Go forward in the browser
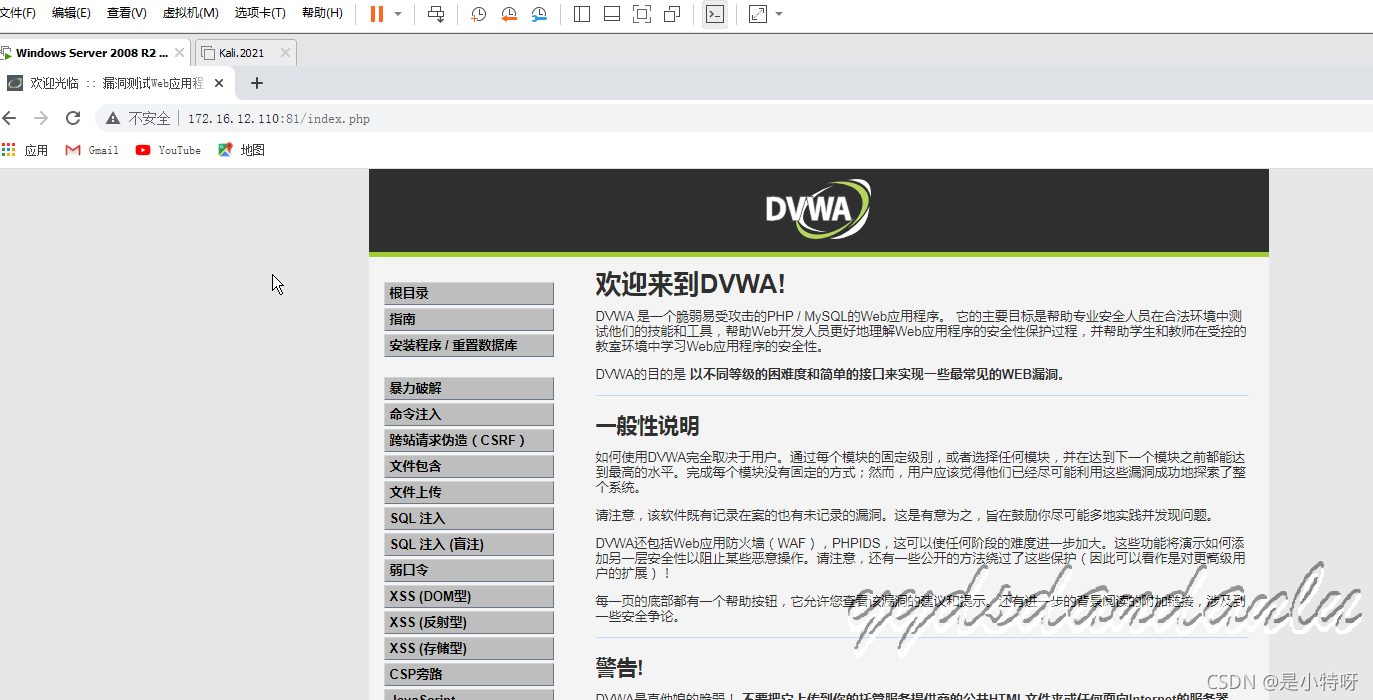This screenshot has height=700, width=1373. pos(41,118)
